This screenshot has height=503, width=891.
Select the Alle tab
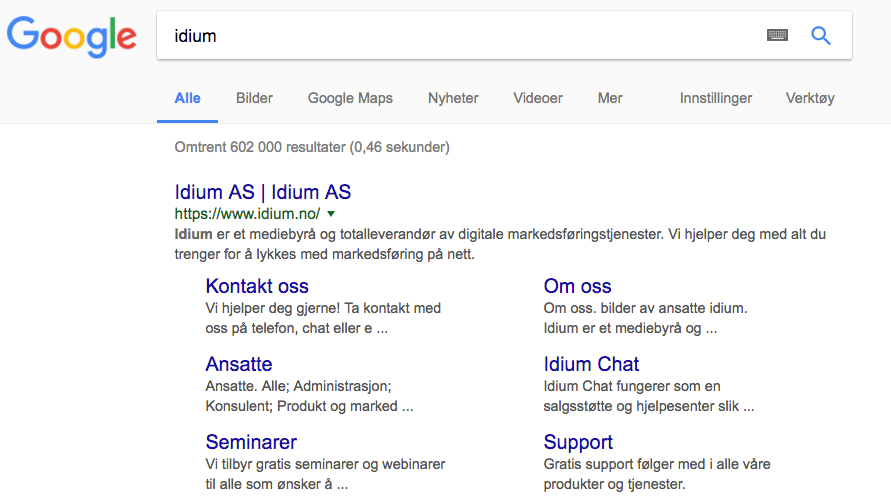pyautogui.click(x=188, y=98)
